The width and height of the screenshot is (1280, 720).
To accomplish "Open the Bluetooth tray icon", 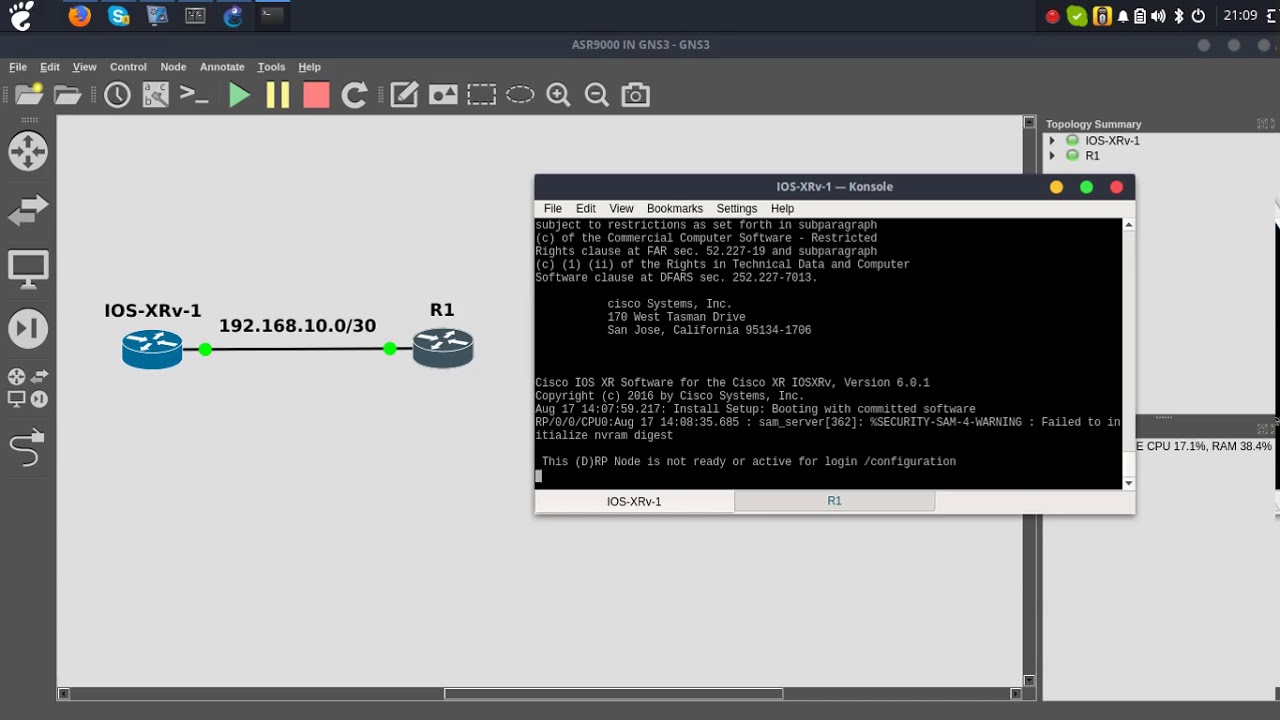I will tap(1178, 16).
